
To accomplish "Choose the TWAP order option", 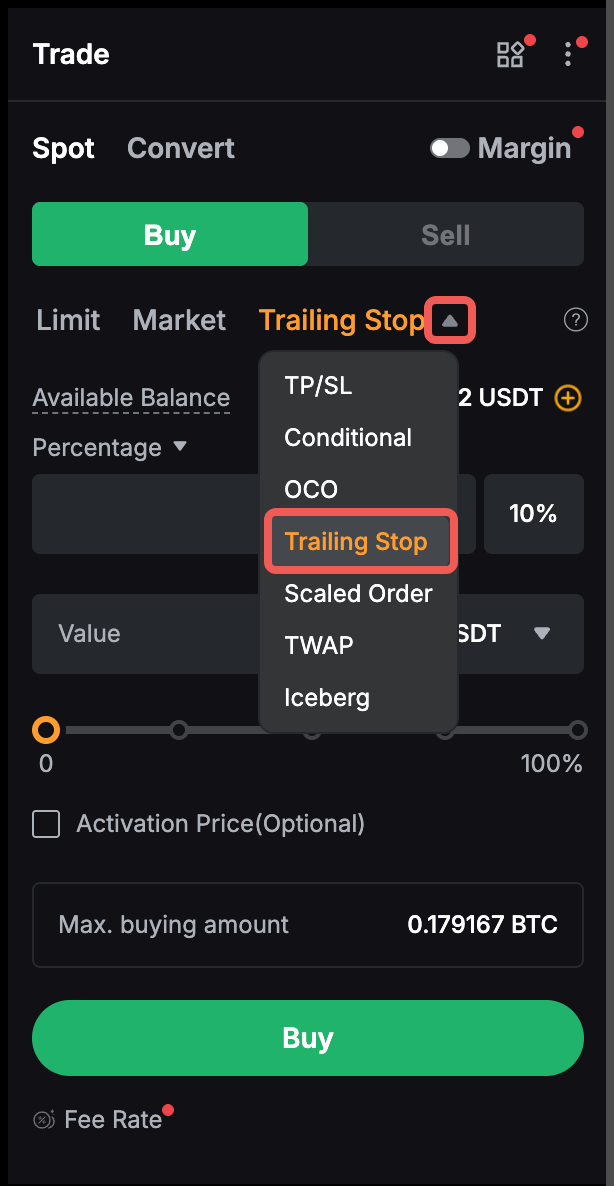I will [x=318, y=646].
